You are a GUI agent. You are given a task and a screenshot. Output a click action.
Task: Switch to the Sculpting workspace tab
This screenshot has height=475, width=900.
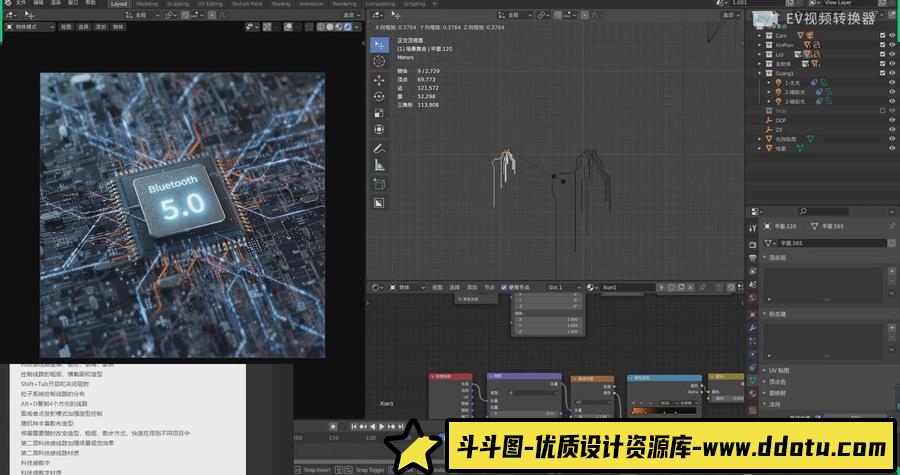[x=177, y=3]
